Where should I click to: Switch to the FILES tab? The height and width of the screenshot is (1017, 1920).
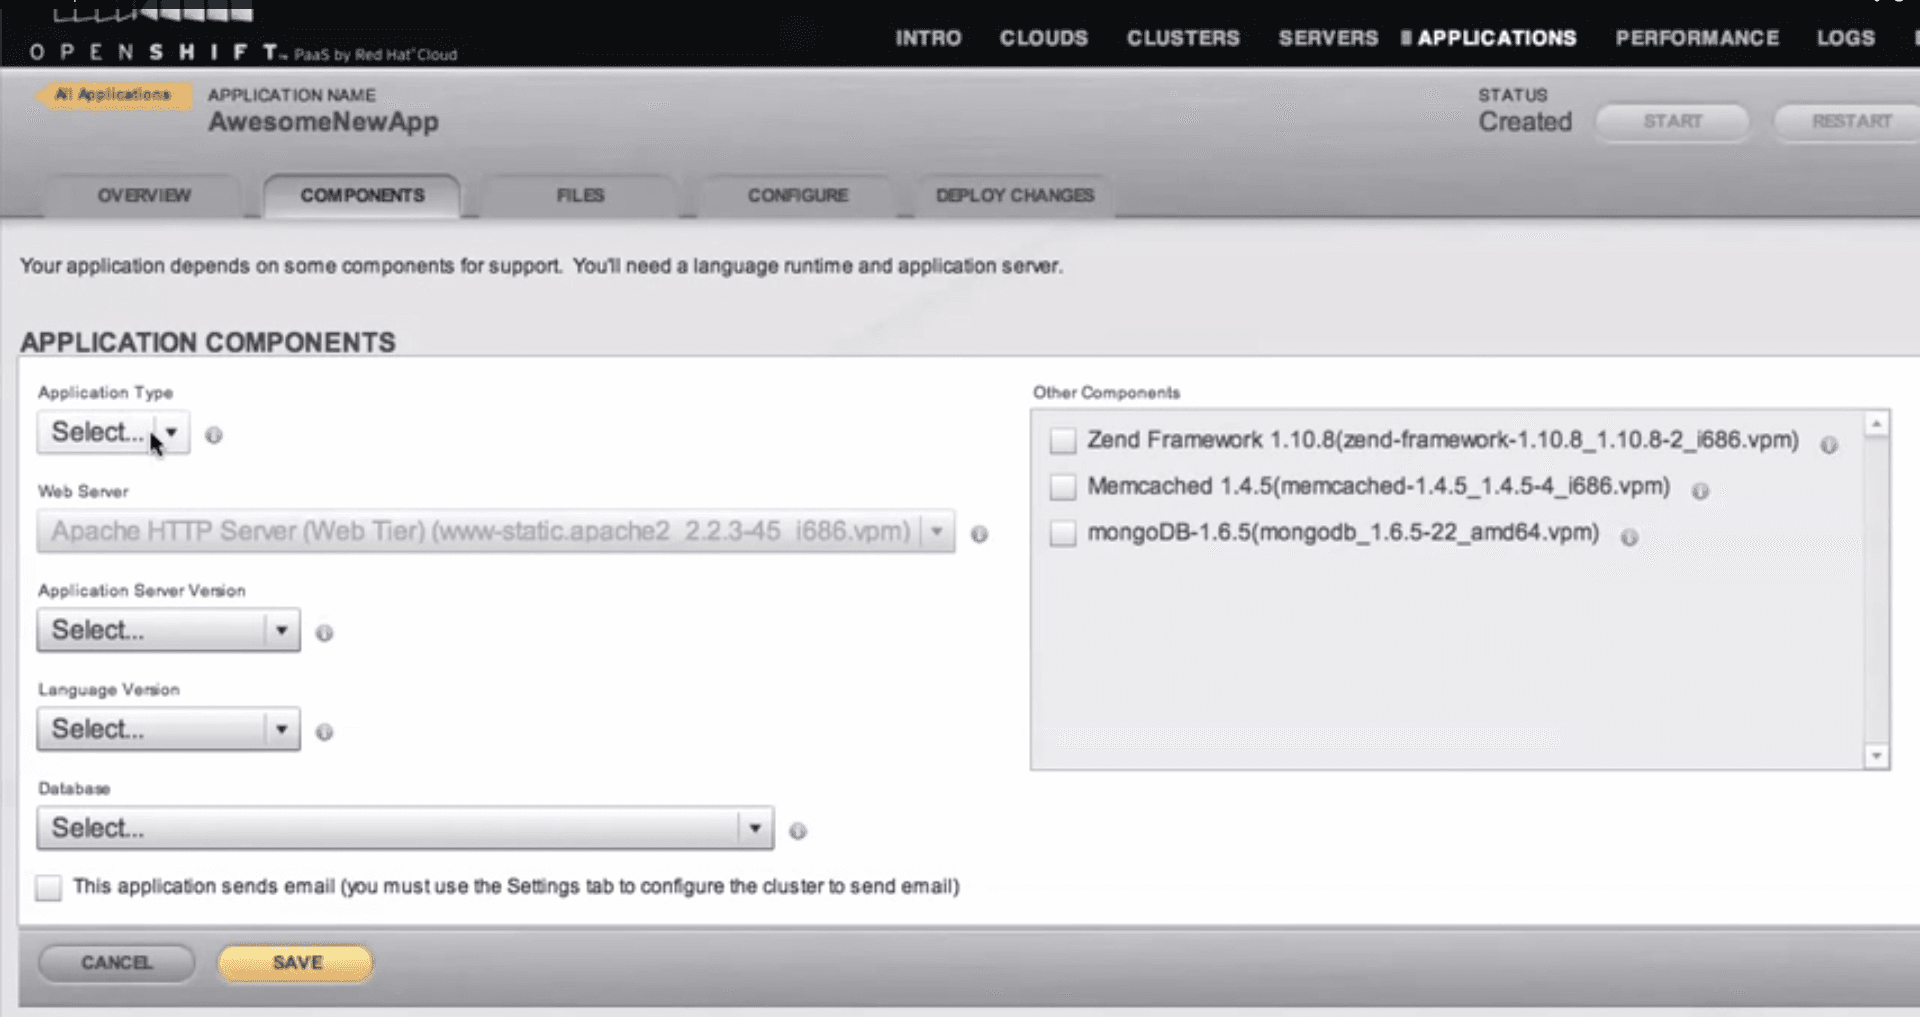coord(580,196)
